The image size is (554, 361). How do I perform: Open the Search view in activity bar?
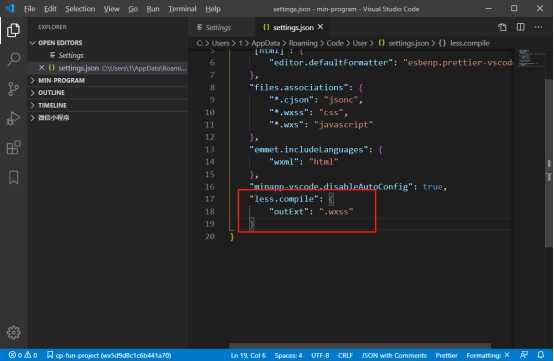14,59
